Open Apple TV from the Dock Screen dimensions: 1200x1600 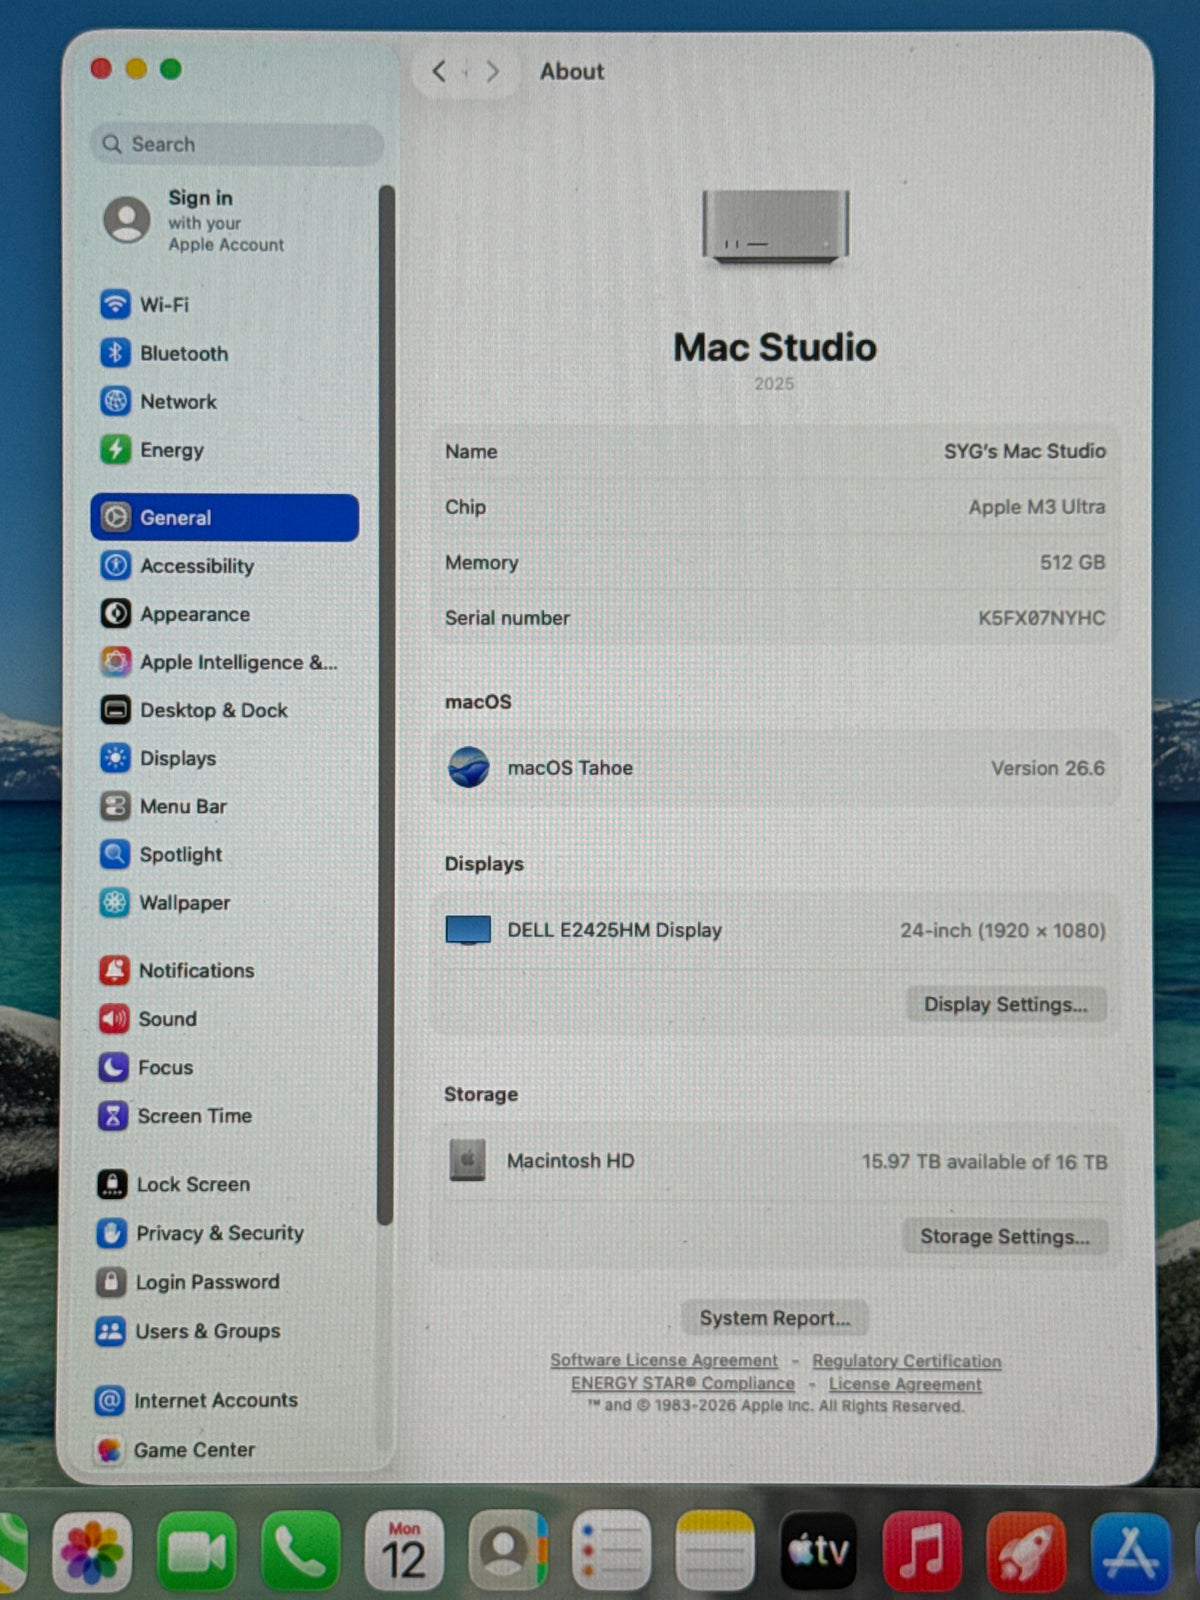(x=818, y=1551)
